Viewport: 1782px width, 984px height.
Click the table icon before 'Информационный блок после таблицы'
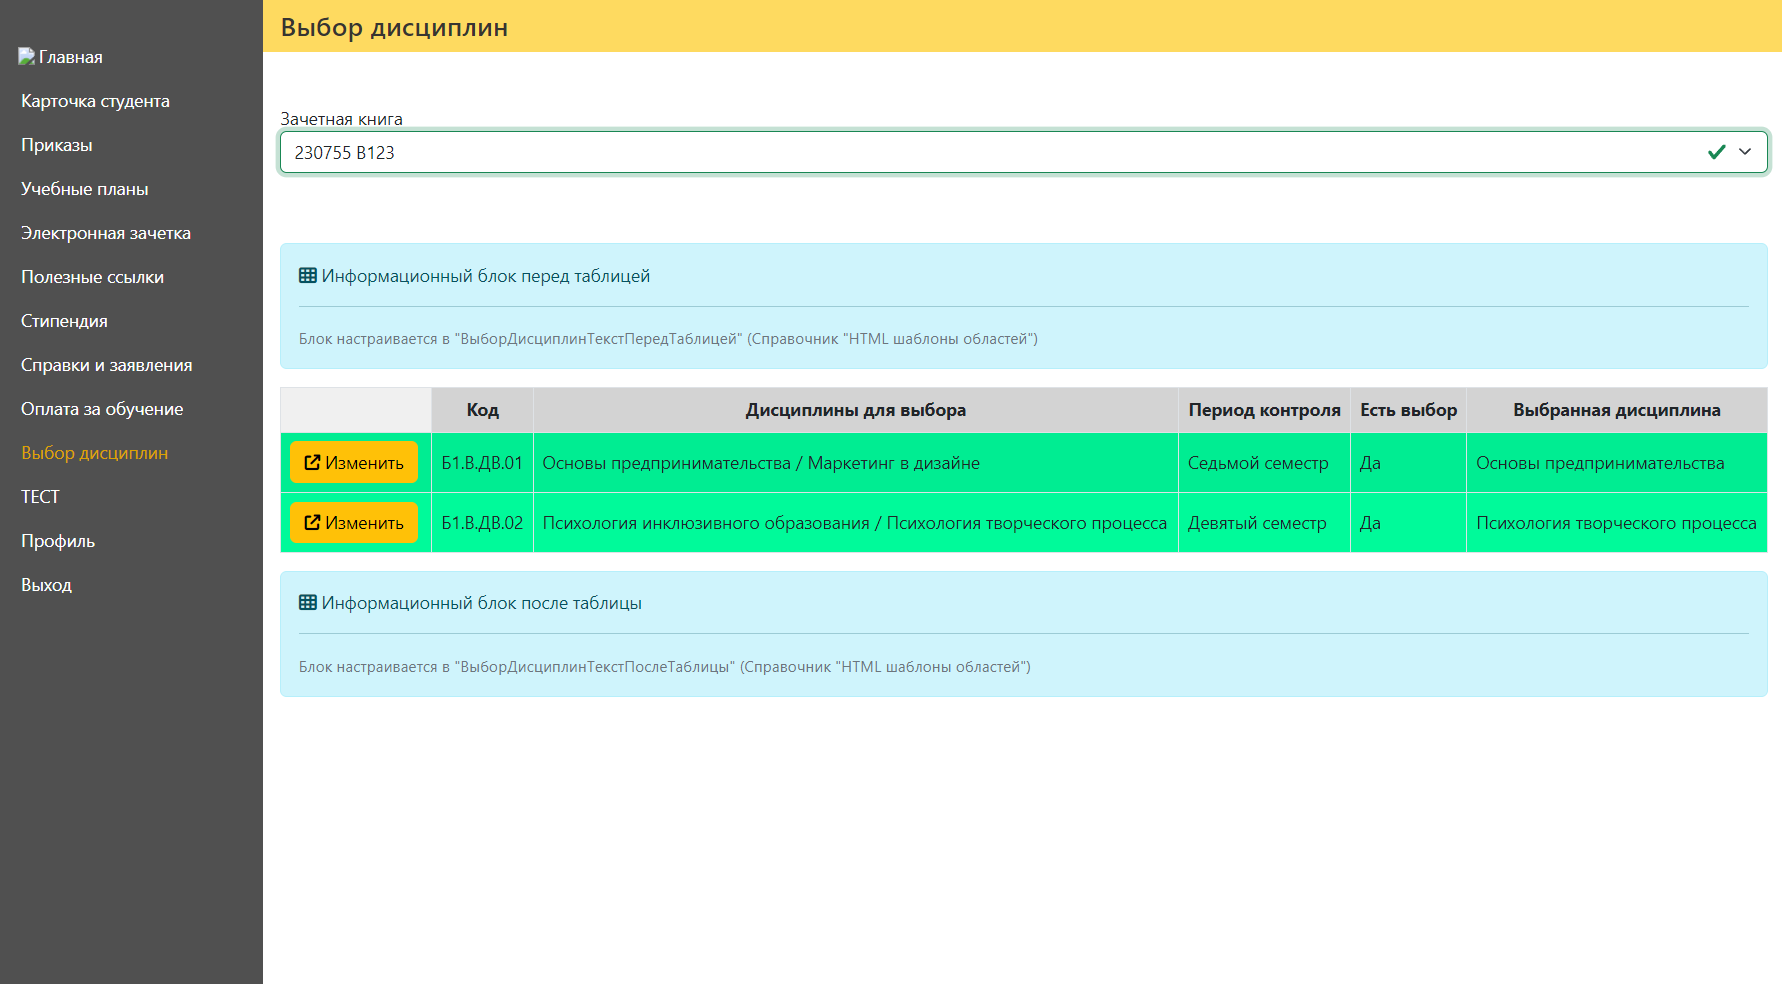point(308,603)
